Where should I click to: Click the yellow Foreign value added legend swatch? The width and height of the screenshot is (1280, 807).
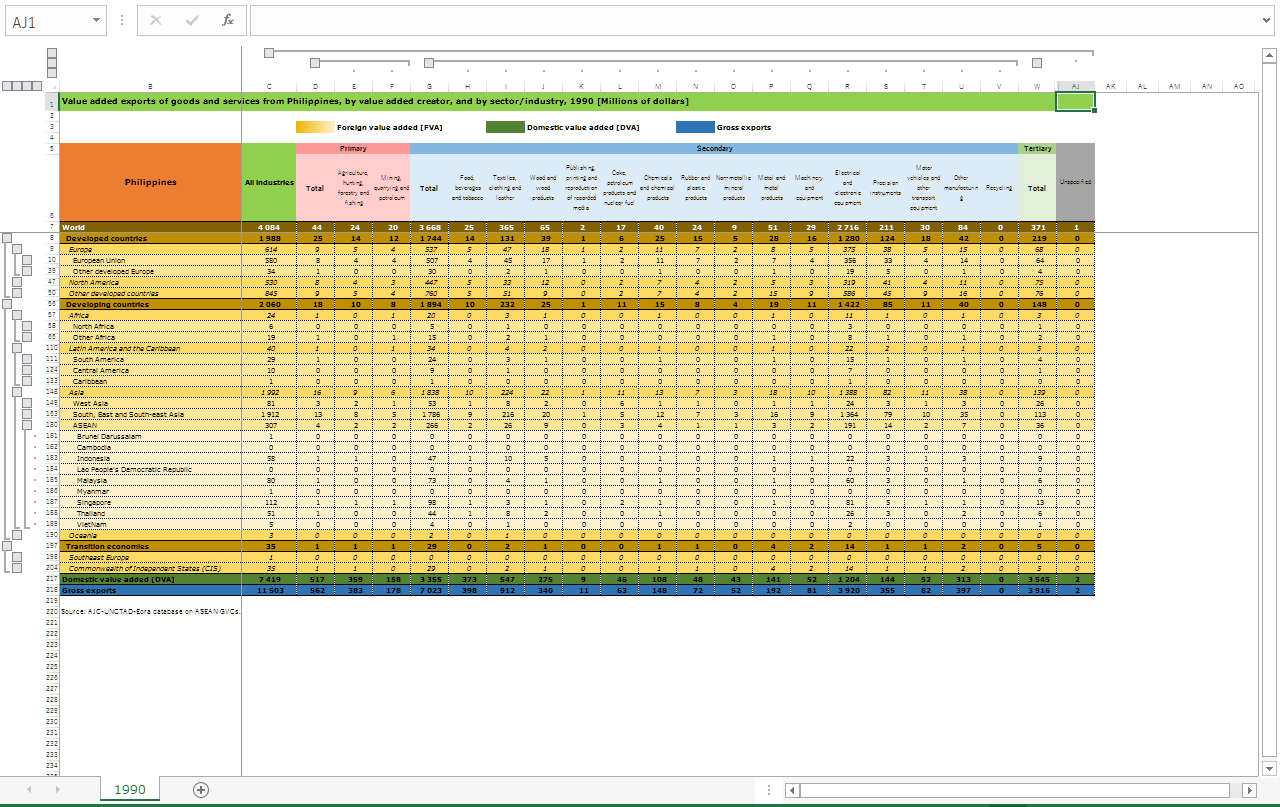pos(314,127)
